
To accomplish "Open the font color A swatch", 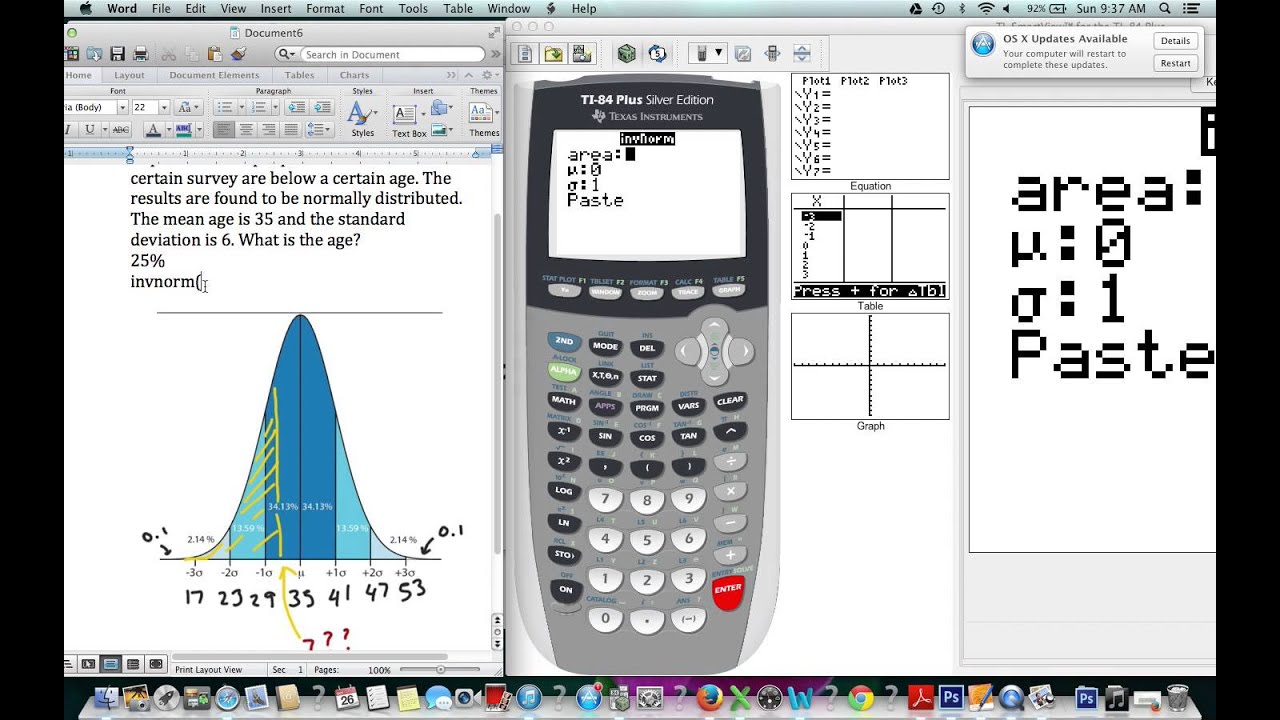I will [x=153, y=129].
